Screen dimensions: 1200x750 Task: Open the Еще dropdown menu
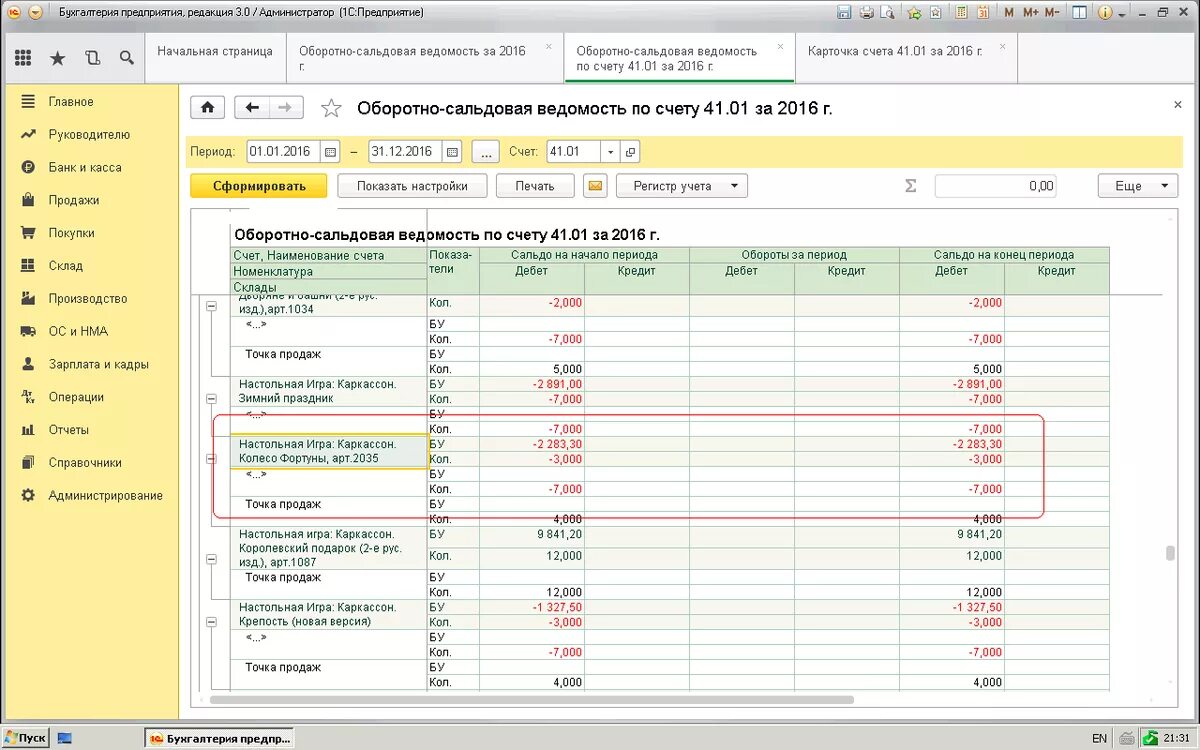tap(1138, 186)
